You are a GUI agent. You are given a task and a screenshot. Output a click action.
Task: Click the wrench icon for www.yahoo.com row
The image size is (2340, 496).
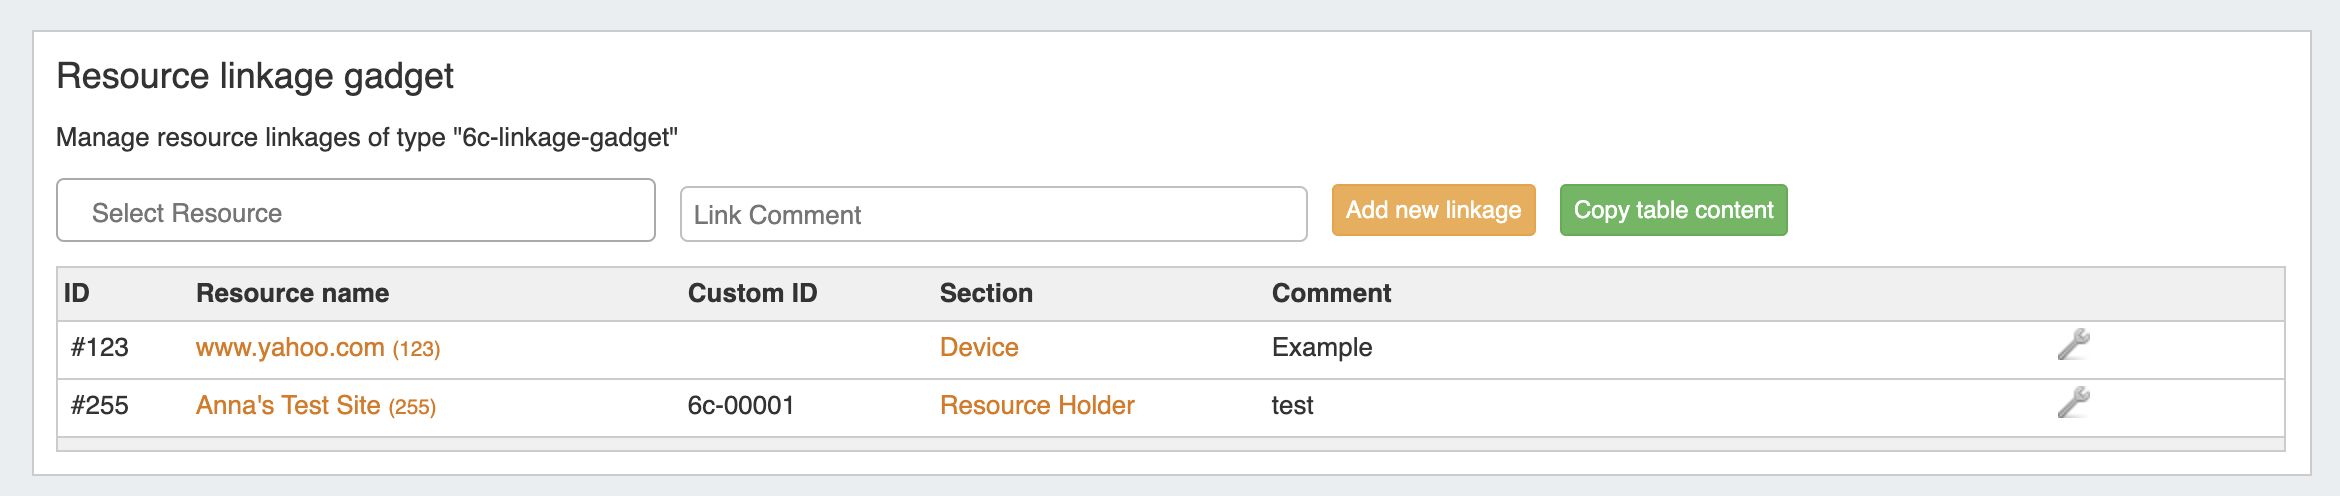2073,345
